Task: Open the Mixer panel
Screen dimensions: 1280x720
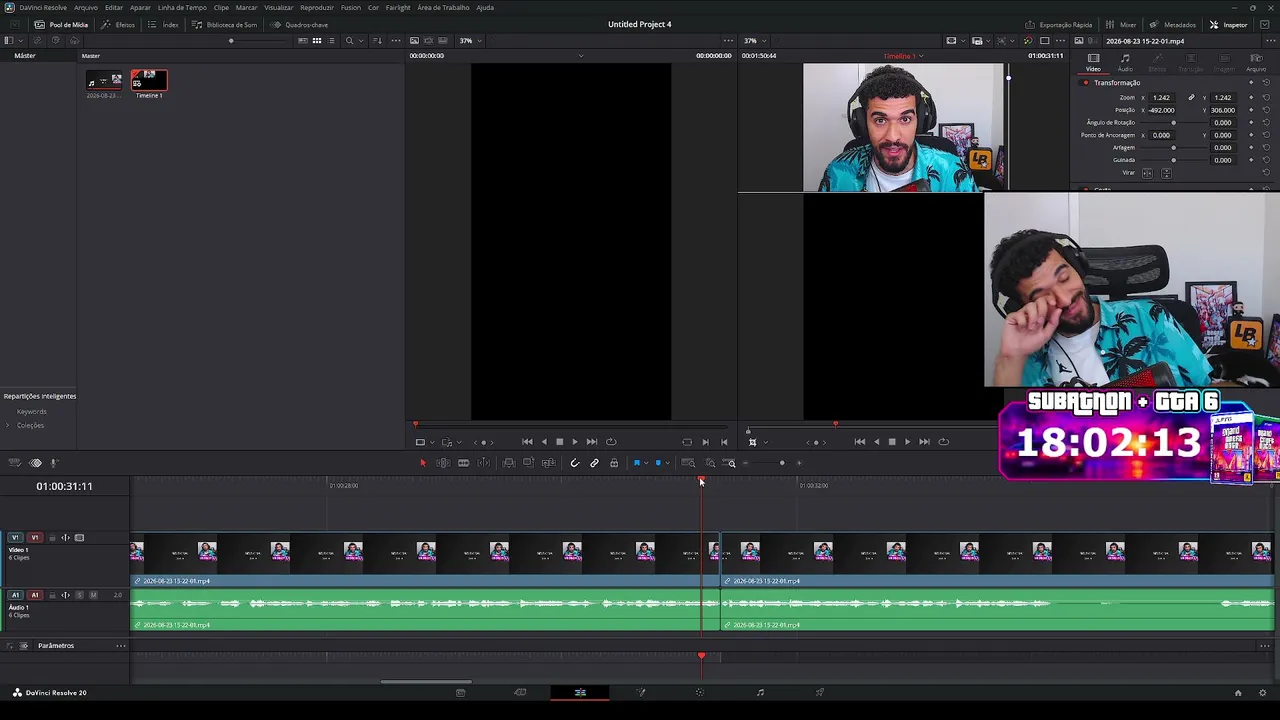Action: pos(1121,24)
